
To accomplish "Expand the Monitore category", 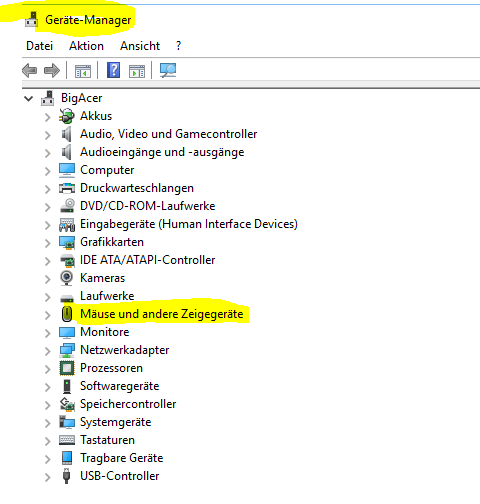I will point(48,333).
